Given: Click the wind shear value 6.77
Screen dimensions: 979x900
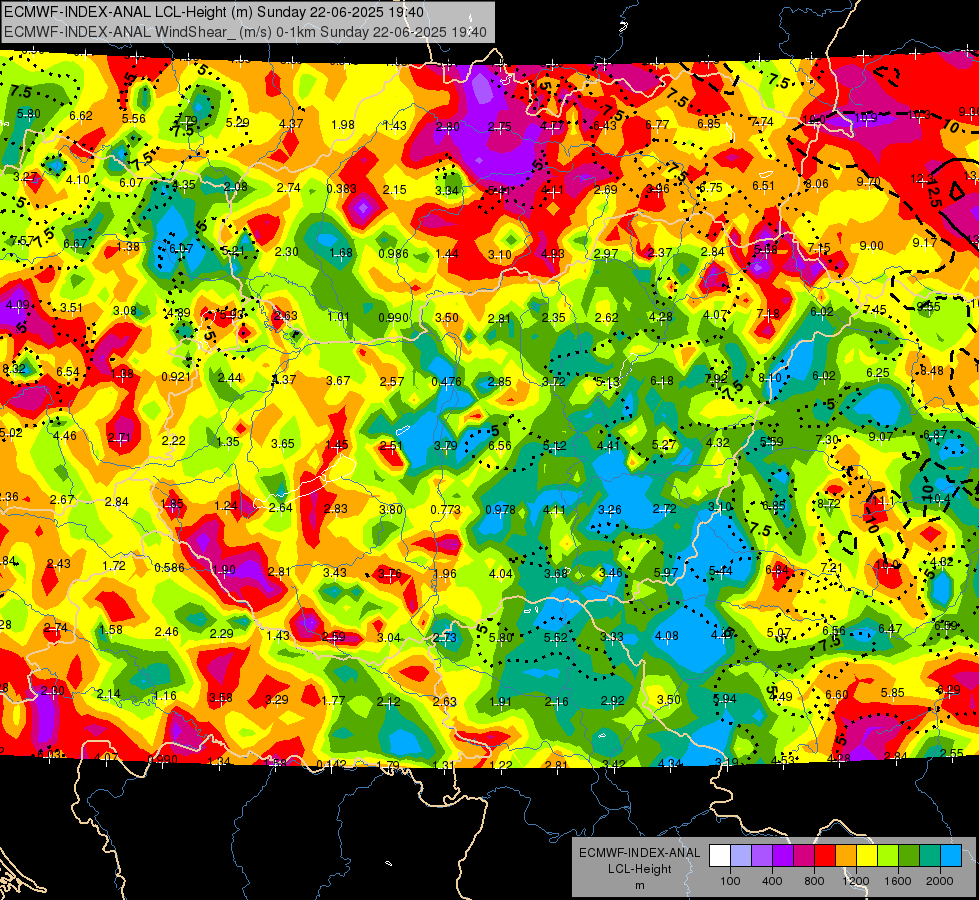Looking at the screenshot, I should pos(657,125).
